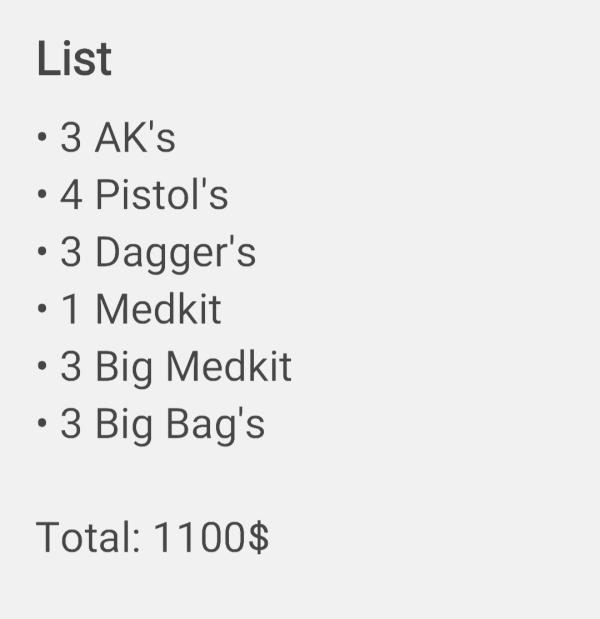
Task: Select the "3 Big Medkit" list line
Action: click(x=175, y=367)
